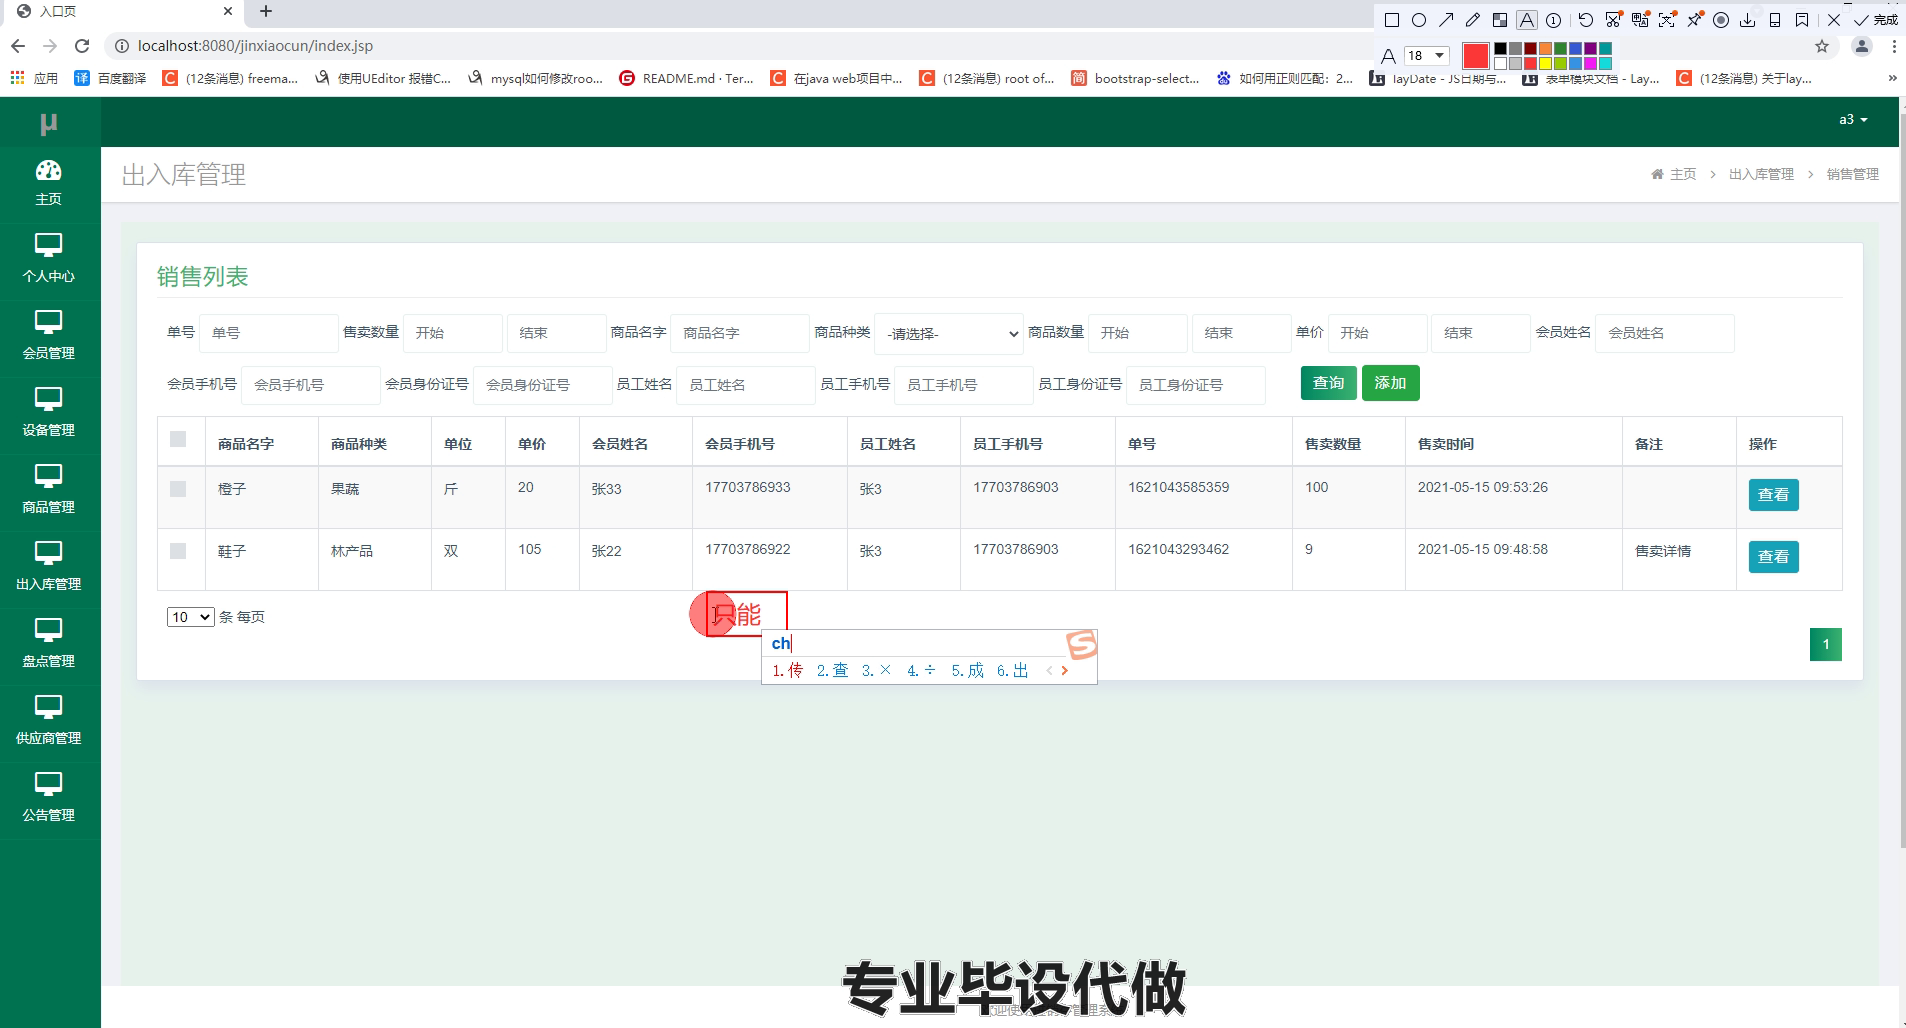The image size is (1906, 1028).
Task: Click the 单号 search input field
Action: (269, 333)
